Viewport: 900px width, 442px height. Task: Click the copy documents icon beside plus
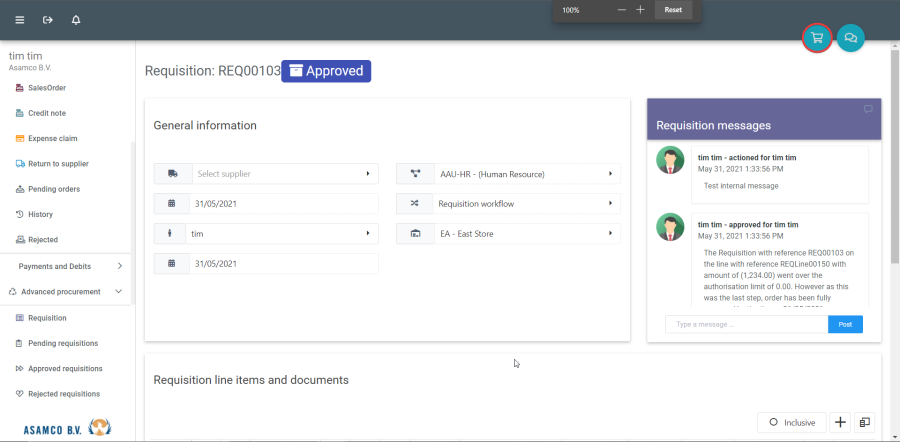865,423
